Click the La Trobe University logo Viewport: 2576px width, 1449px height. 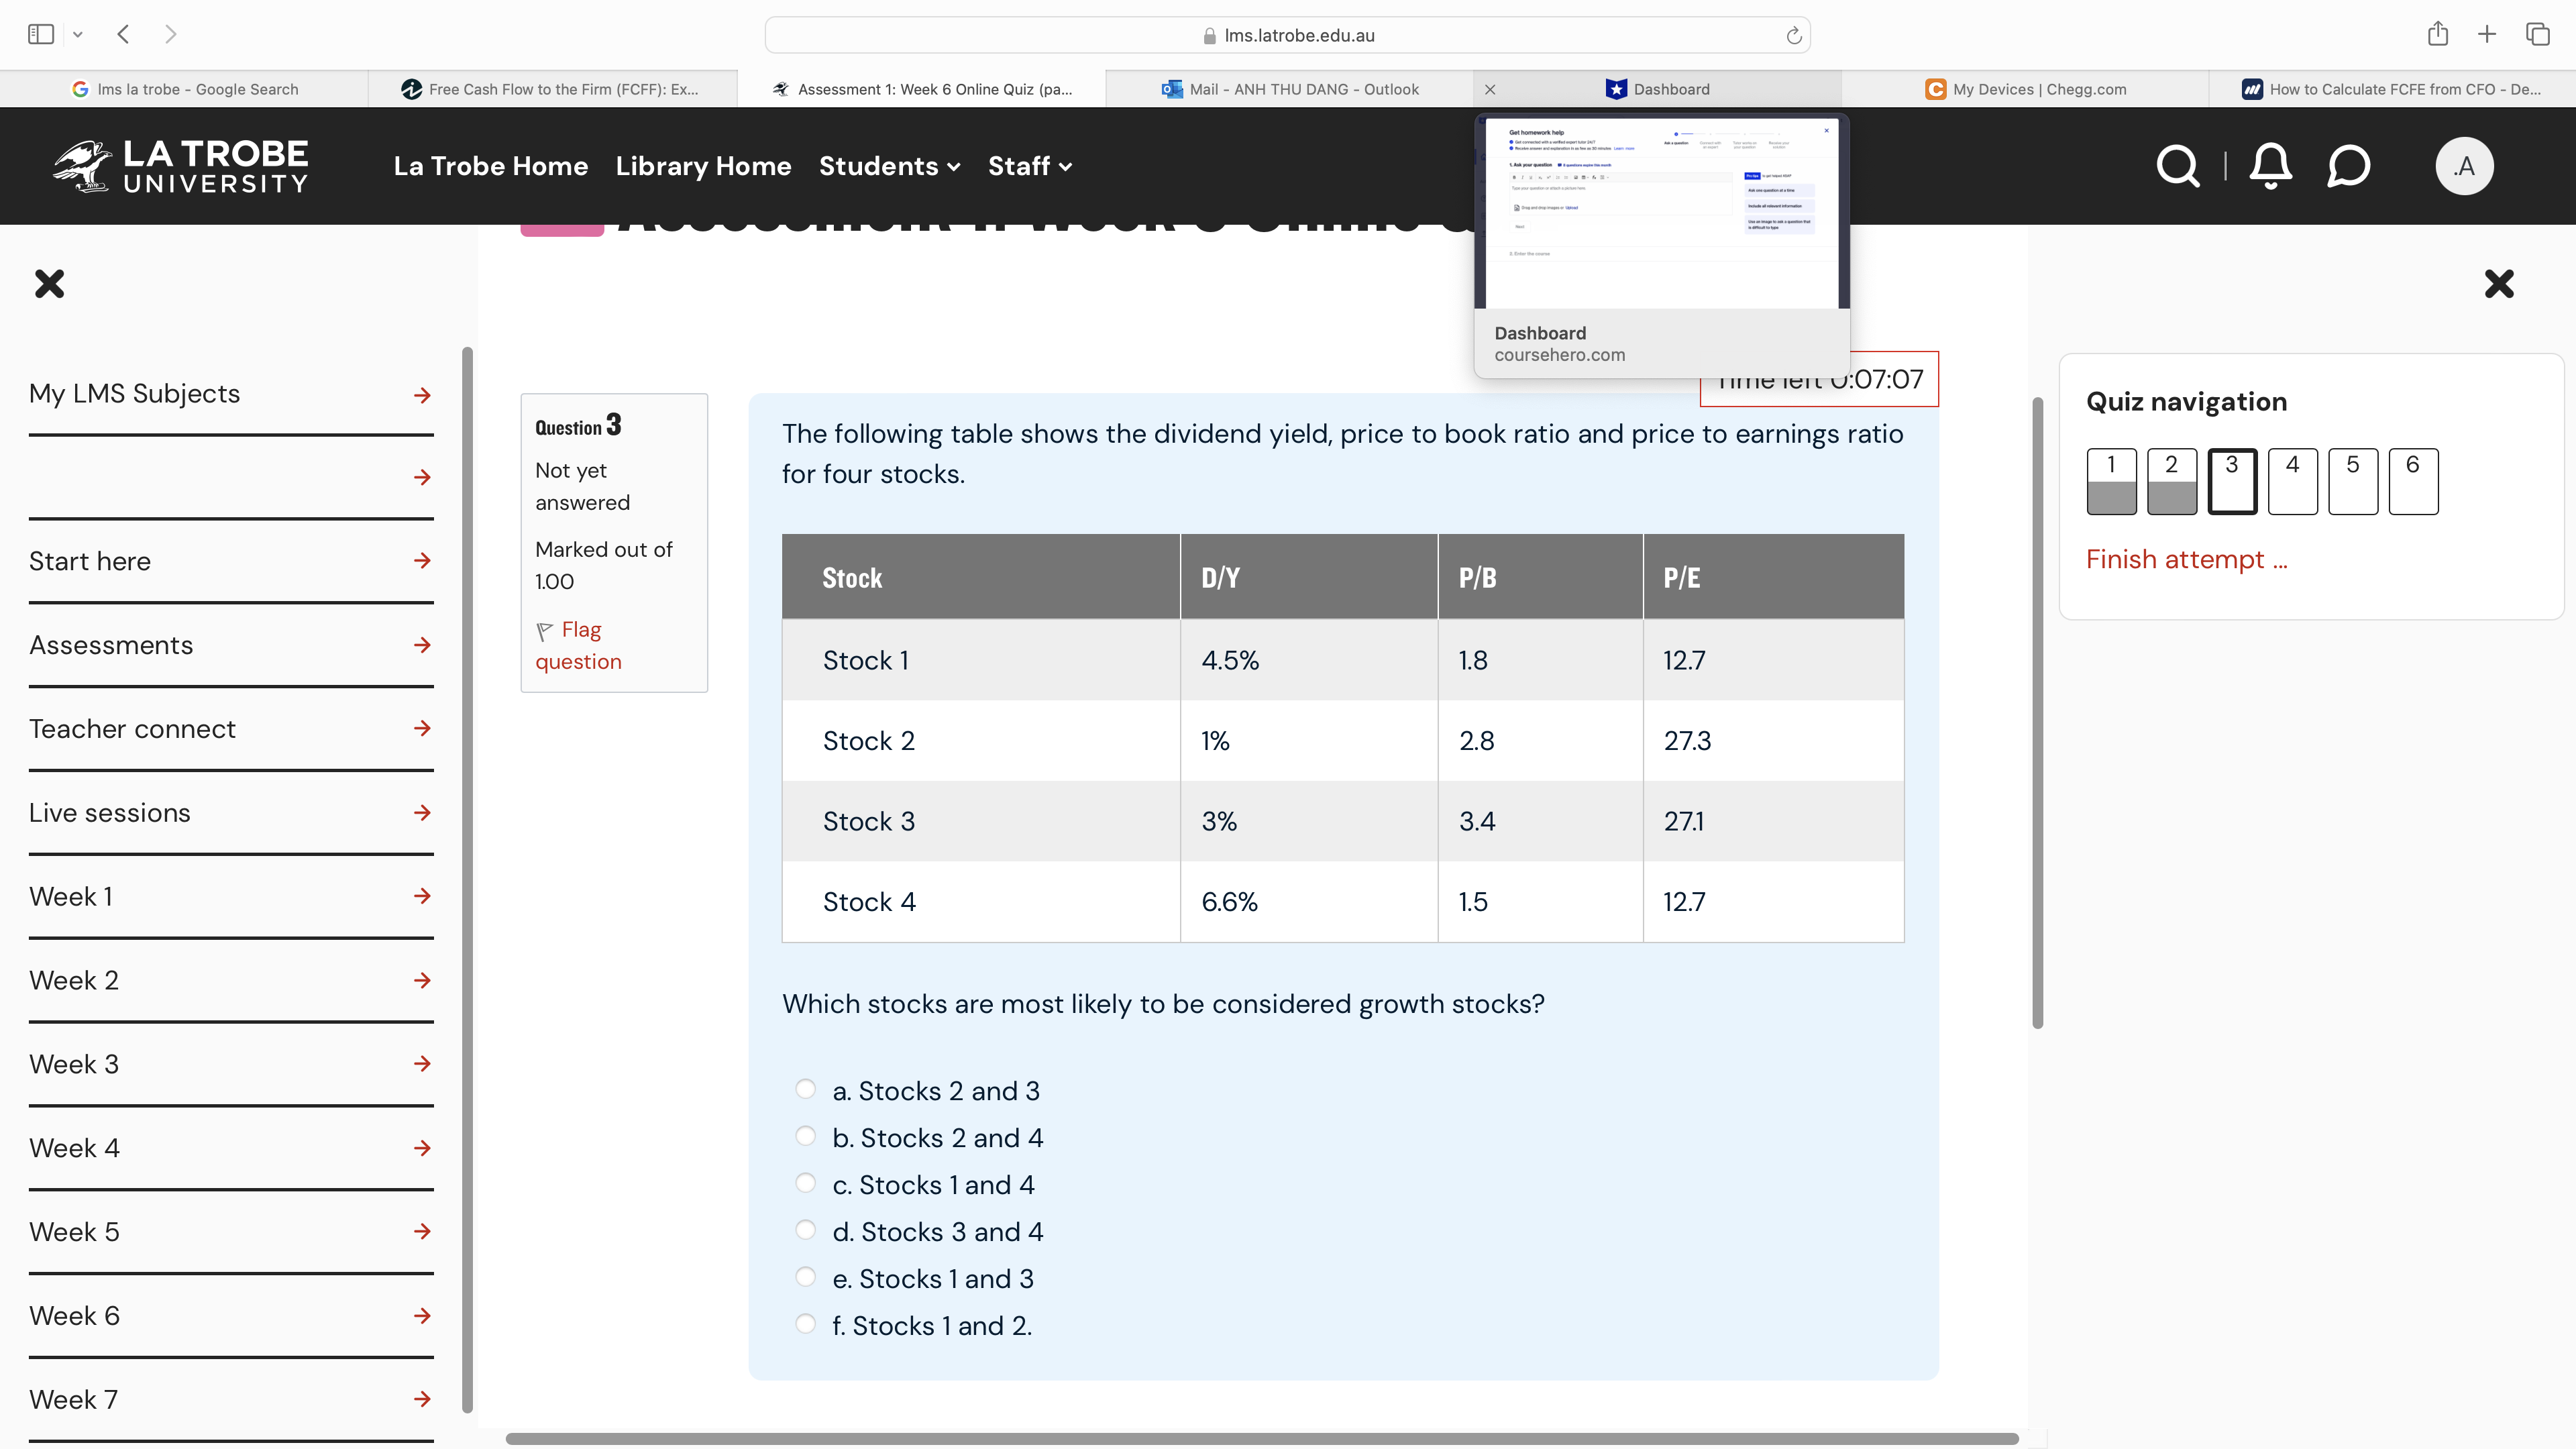(x=180, y=166)
